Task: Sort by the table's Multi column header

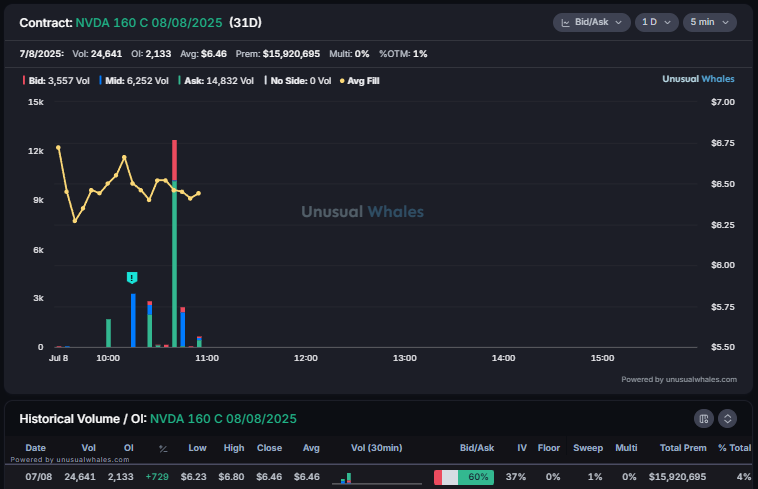Action: coord(626,448)
